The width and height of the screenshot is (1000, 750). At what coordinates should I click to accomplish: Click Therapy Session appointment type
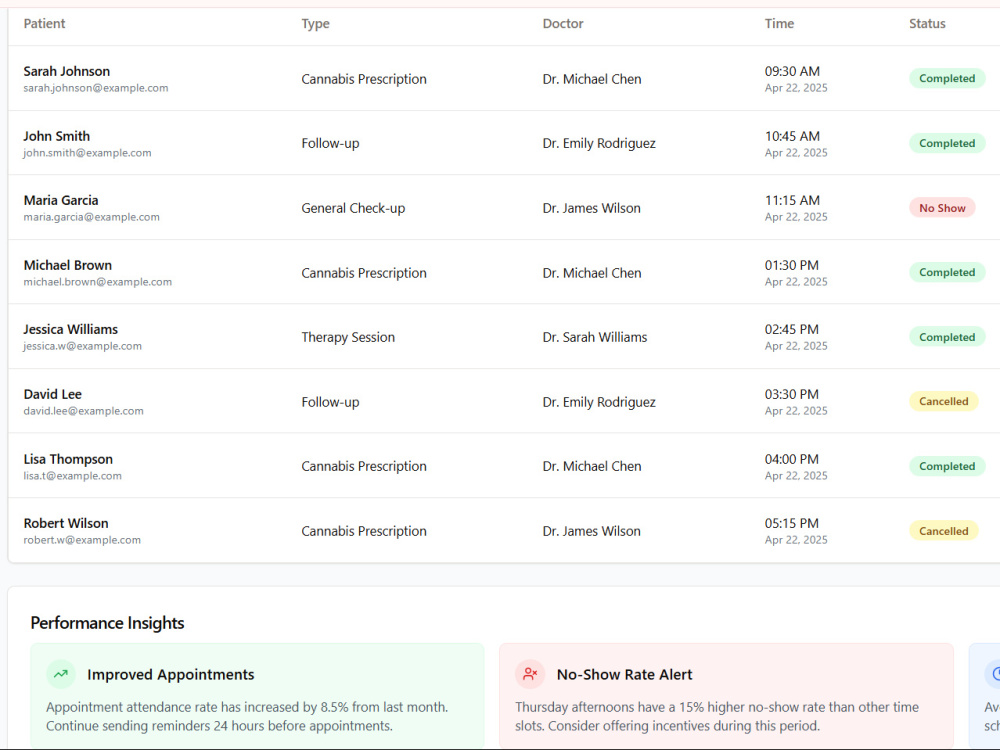348,337
